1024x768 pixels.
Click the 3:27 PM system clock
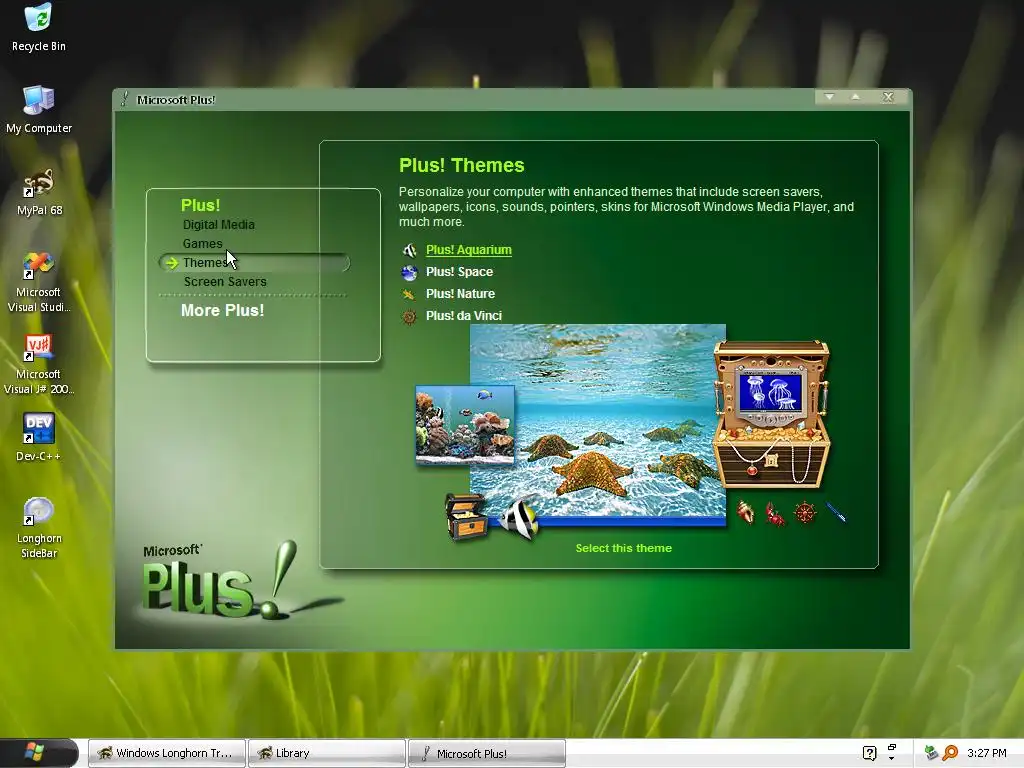tap(986, 753)
